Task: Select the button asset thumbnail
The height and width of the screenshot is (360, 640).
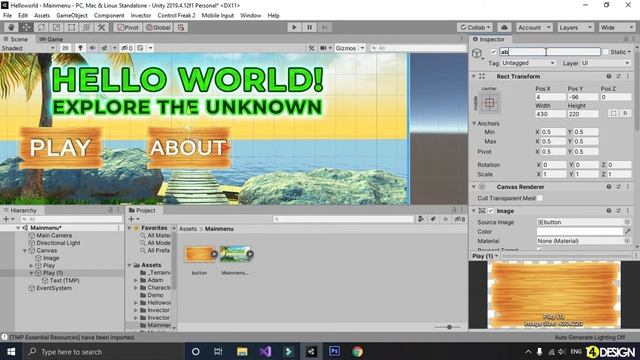Action: 200,254
